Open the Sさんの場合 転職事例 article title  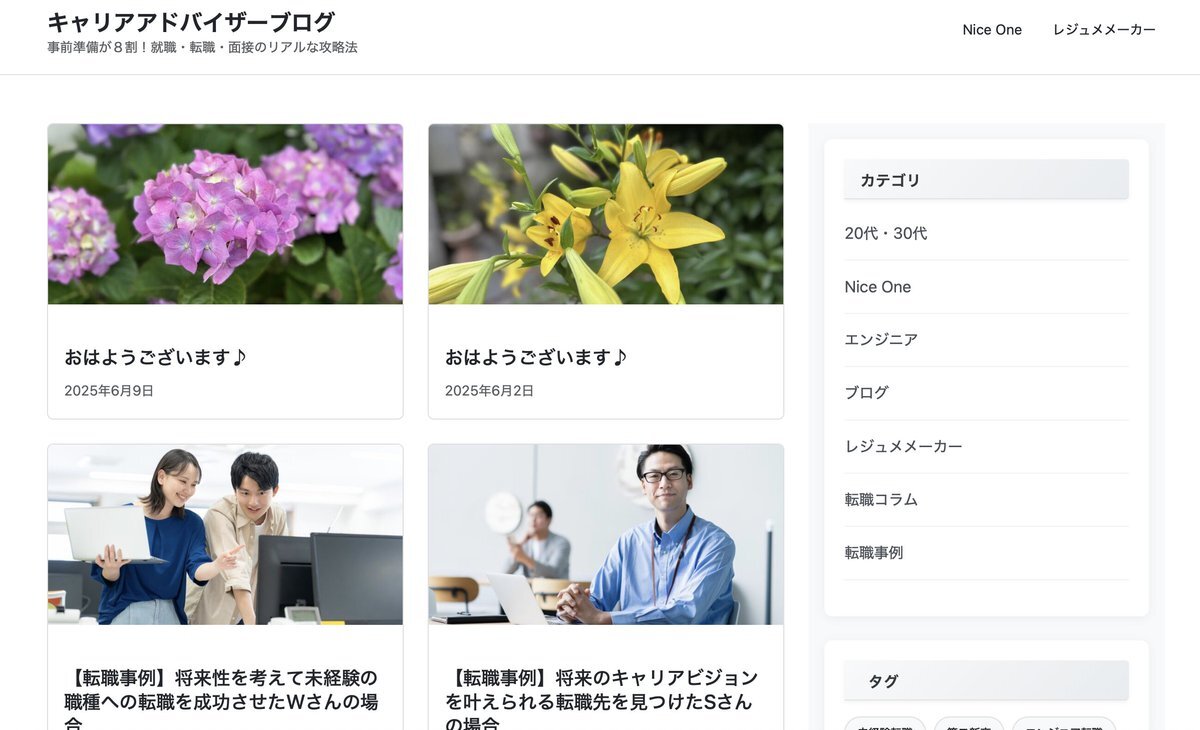(602, 699)
